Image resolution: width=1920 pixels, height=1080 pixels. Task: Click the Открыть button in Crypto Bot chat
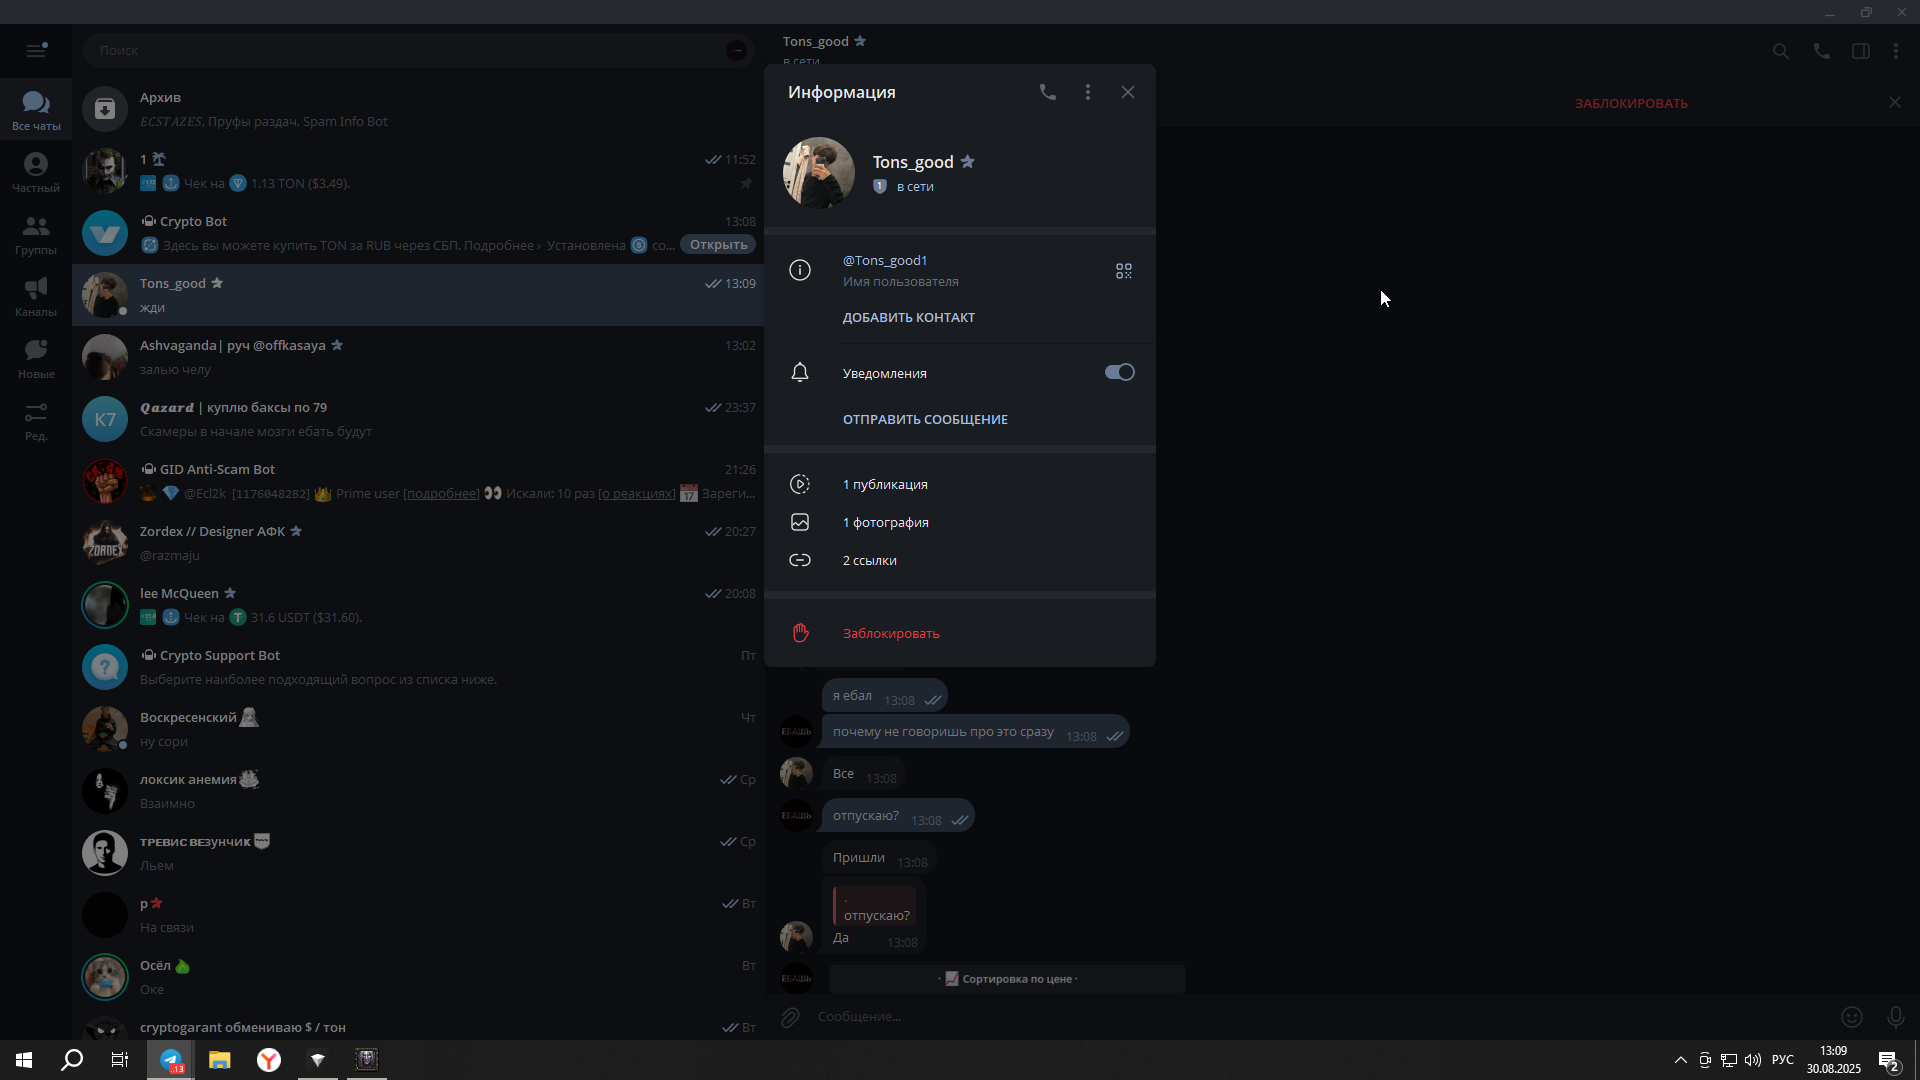click(x=718, y=245)
